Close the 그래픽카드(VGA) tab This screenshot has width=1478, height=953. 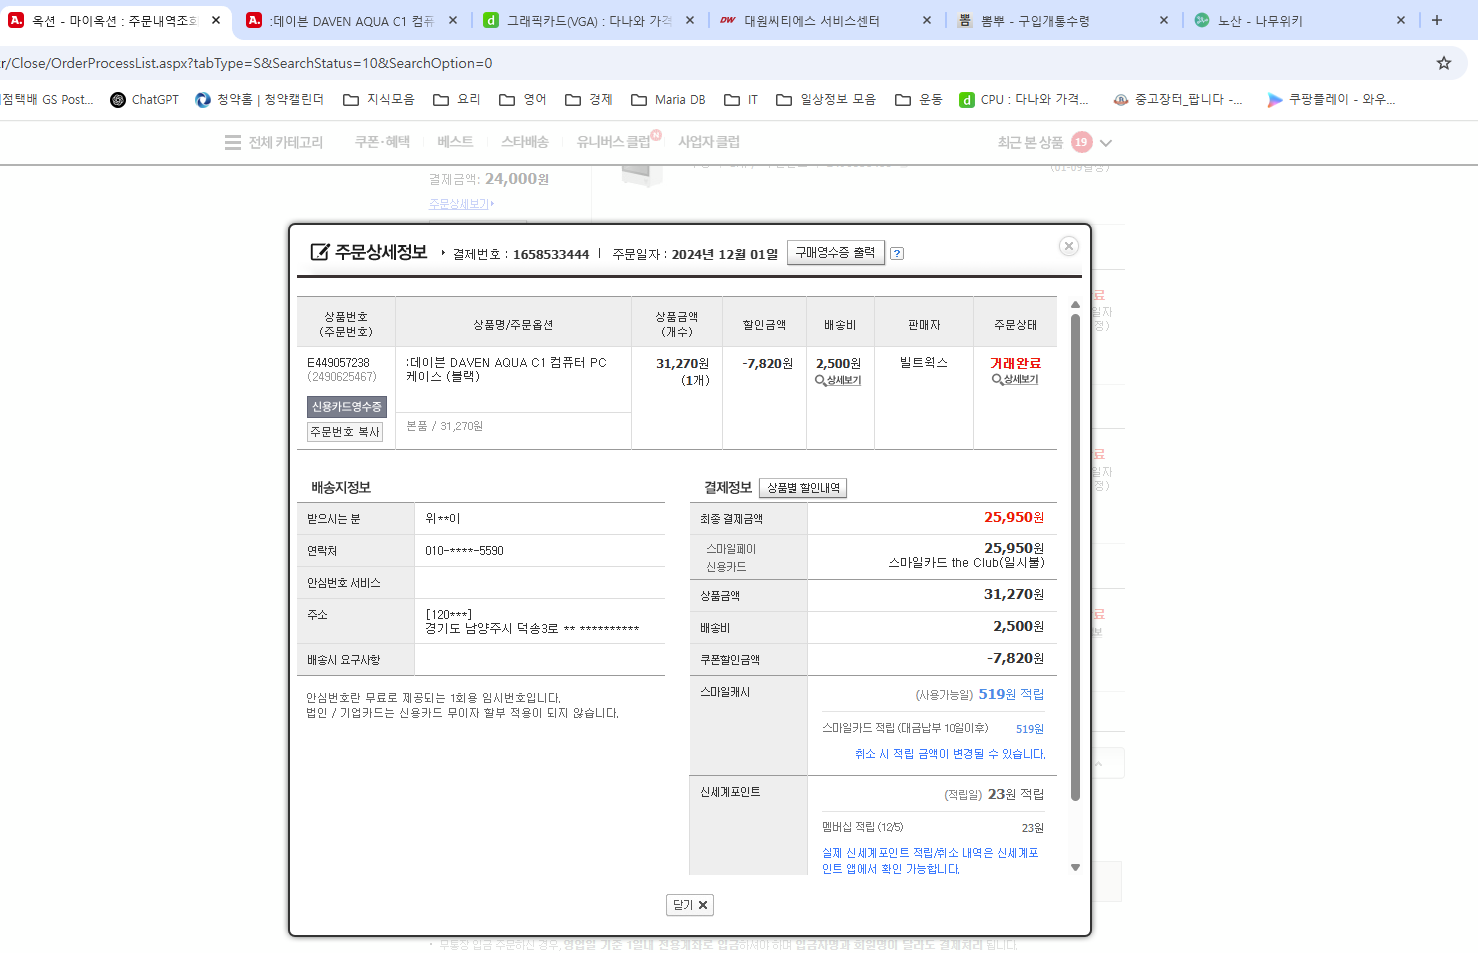pyautogui.click(x=690, y=20)
